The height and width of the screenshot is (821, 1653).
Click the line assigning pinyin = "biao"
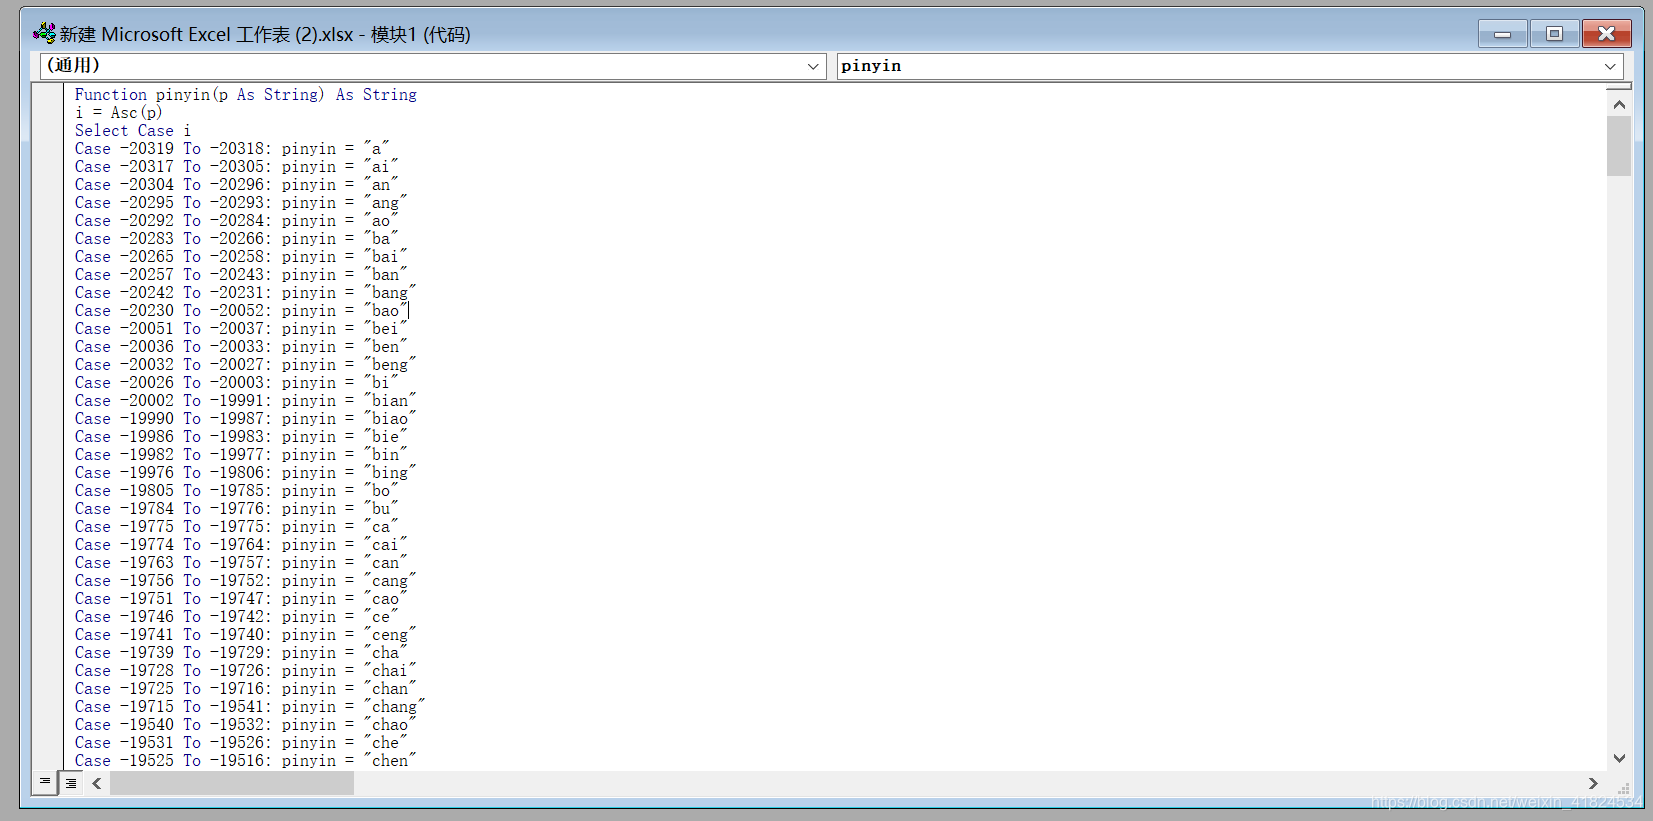[245, 419]
